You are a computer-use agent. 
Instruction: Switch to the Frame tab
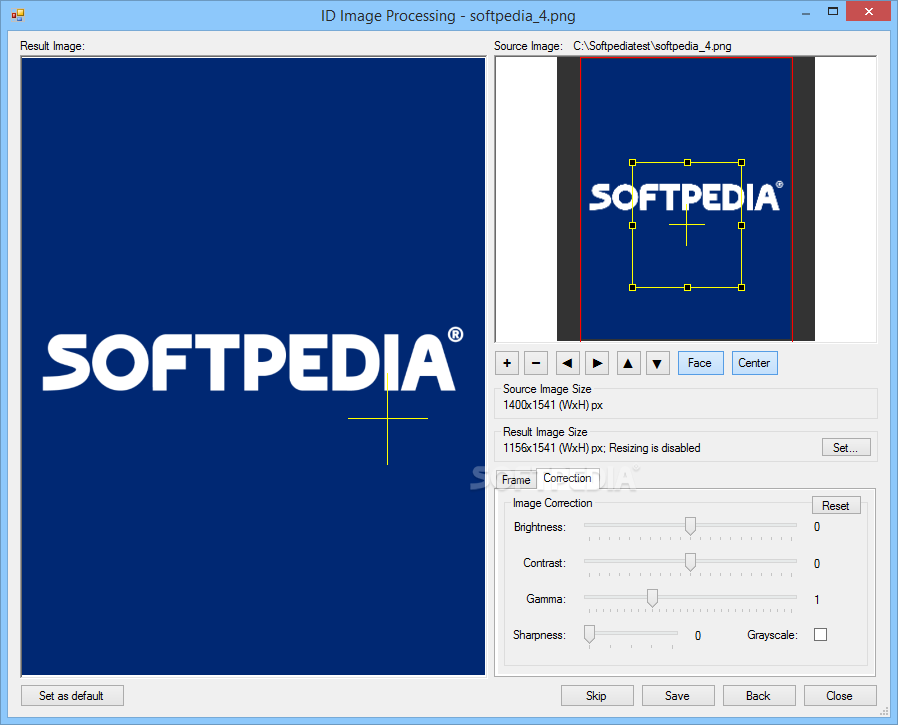(516, 480)
